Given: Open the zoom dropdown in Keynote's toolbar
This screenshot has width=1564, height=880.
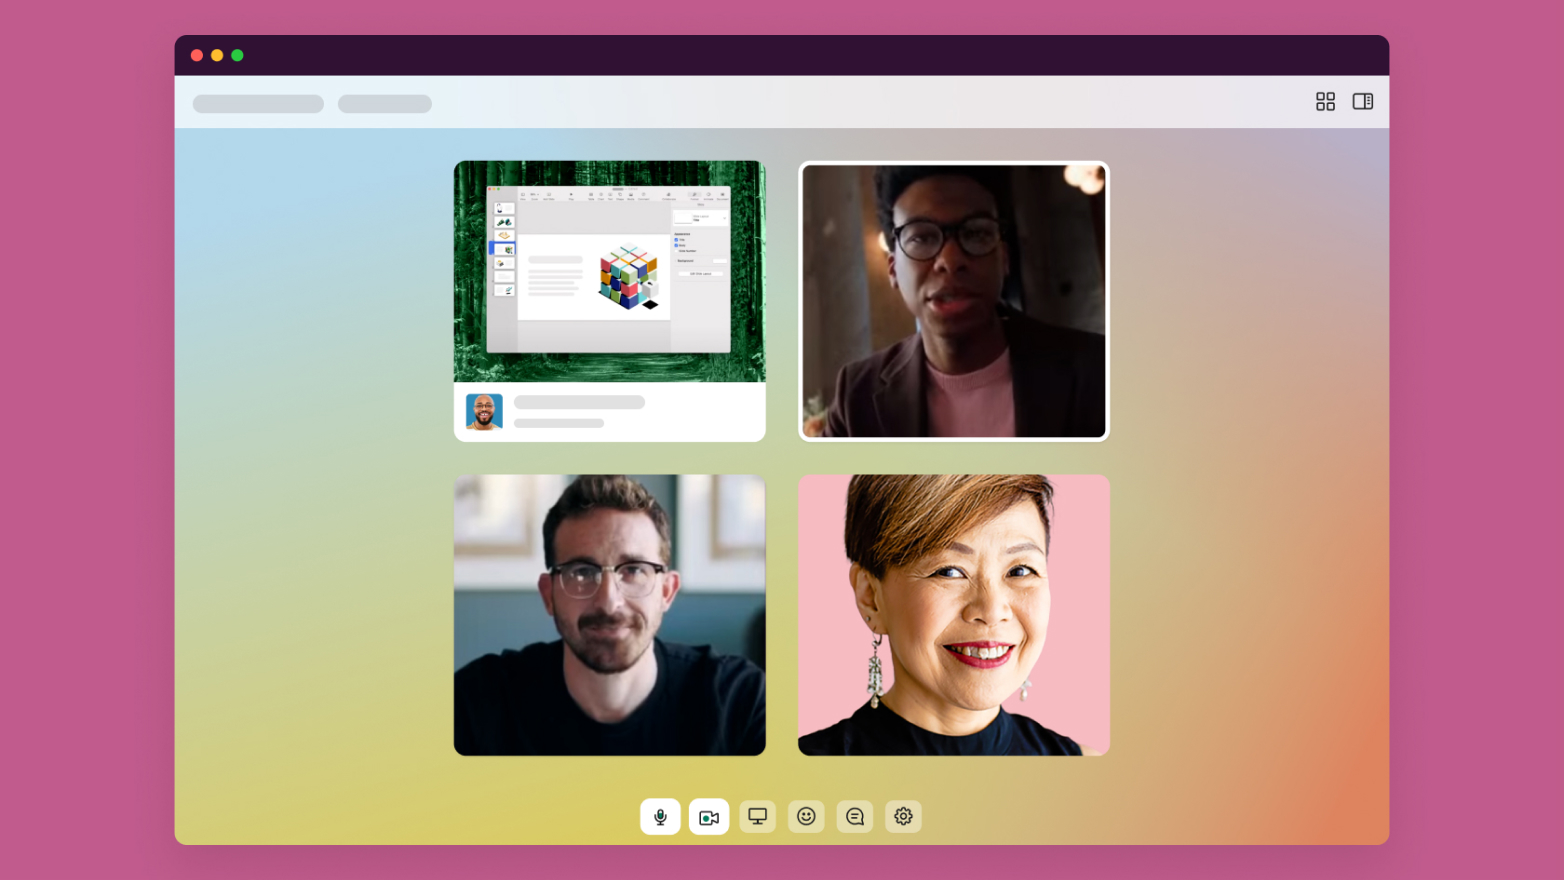Looking at the screenshot, I should tap(535, 194).
